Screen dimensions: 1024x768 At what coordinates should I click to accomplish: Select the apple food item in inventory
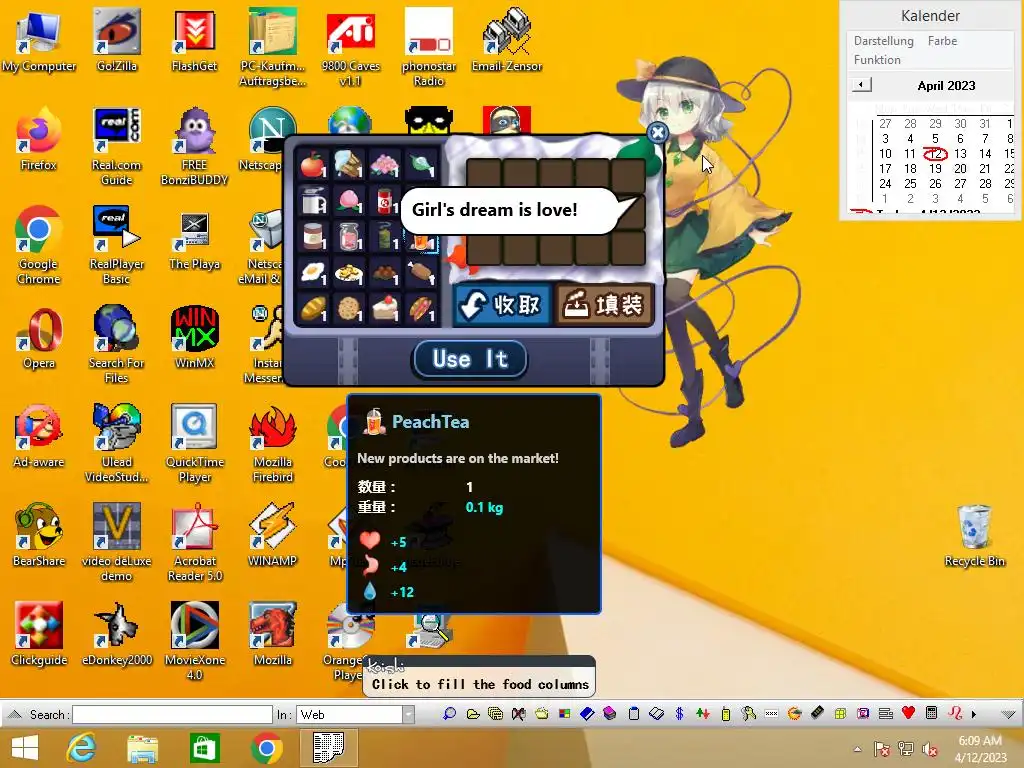(x=313, y=165)
